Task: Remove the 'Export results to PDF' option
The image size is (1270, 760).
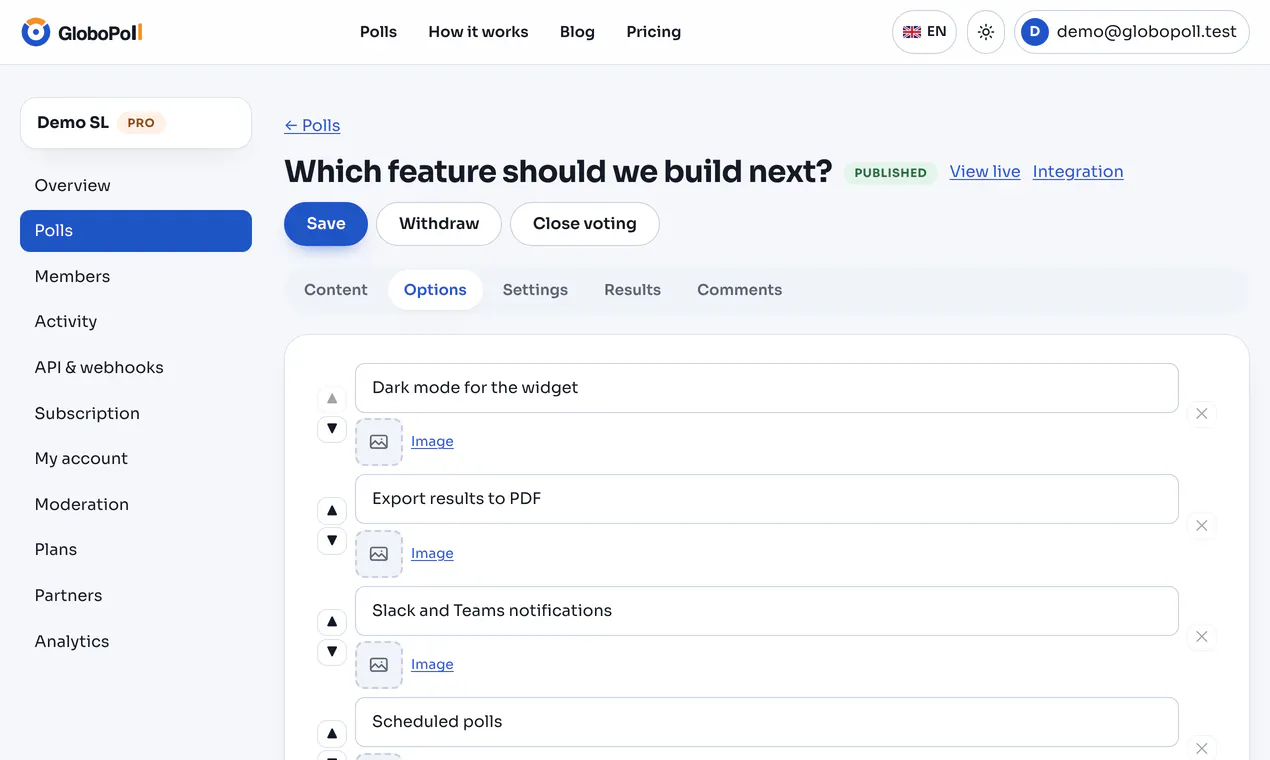Action: point(1202,526)
